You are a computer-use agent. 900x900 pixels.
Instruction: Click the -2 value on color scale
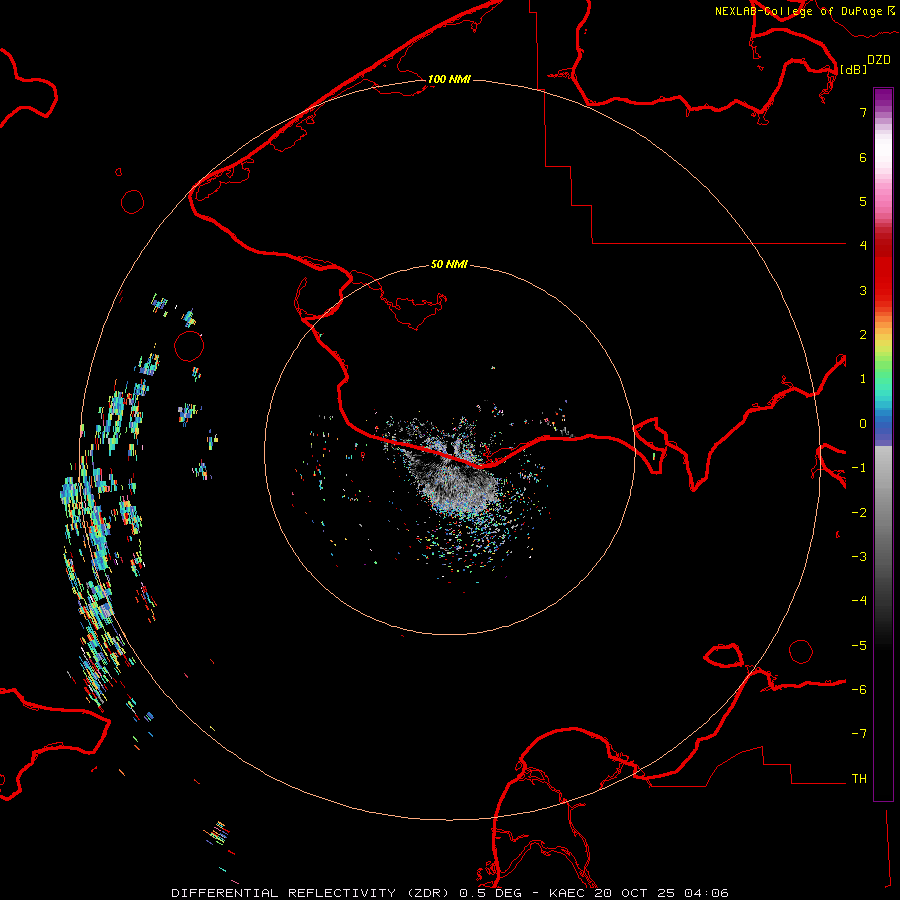click(859, 513)
